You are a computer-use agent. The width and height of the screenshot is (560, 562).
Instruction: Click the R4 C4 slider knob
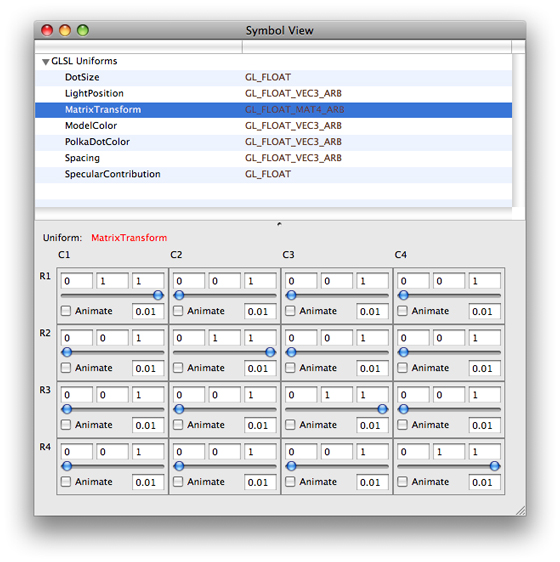(495, 466)
